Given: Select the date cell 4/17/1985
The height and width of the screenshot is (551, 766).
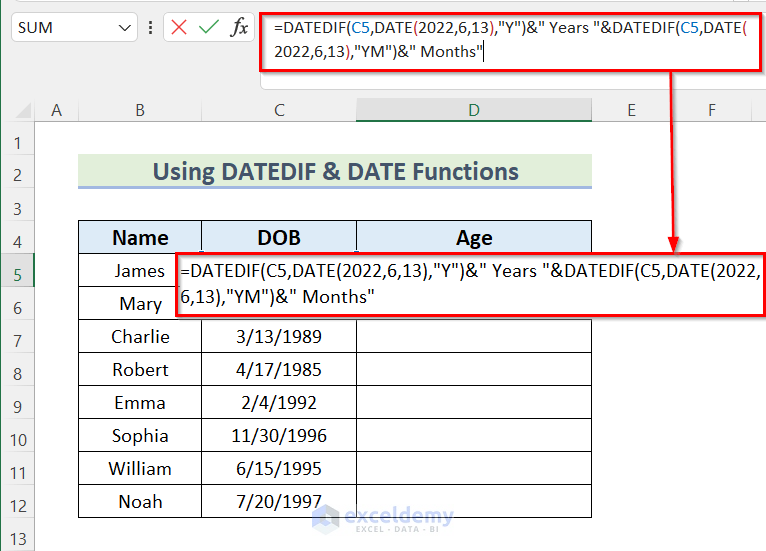Looking at the screenshot, I should 279,370.
